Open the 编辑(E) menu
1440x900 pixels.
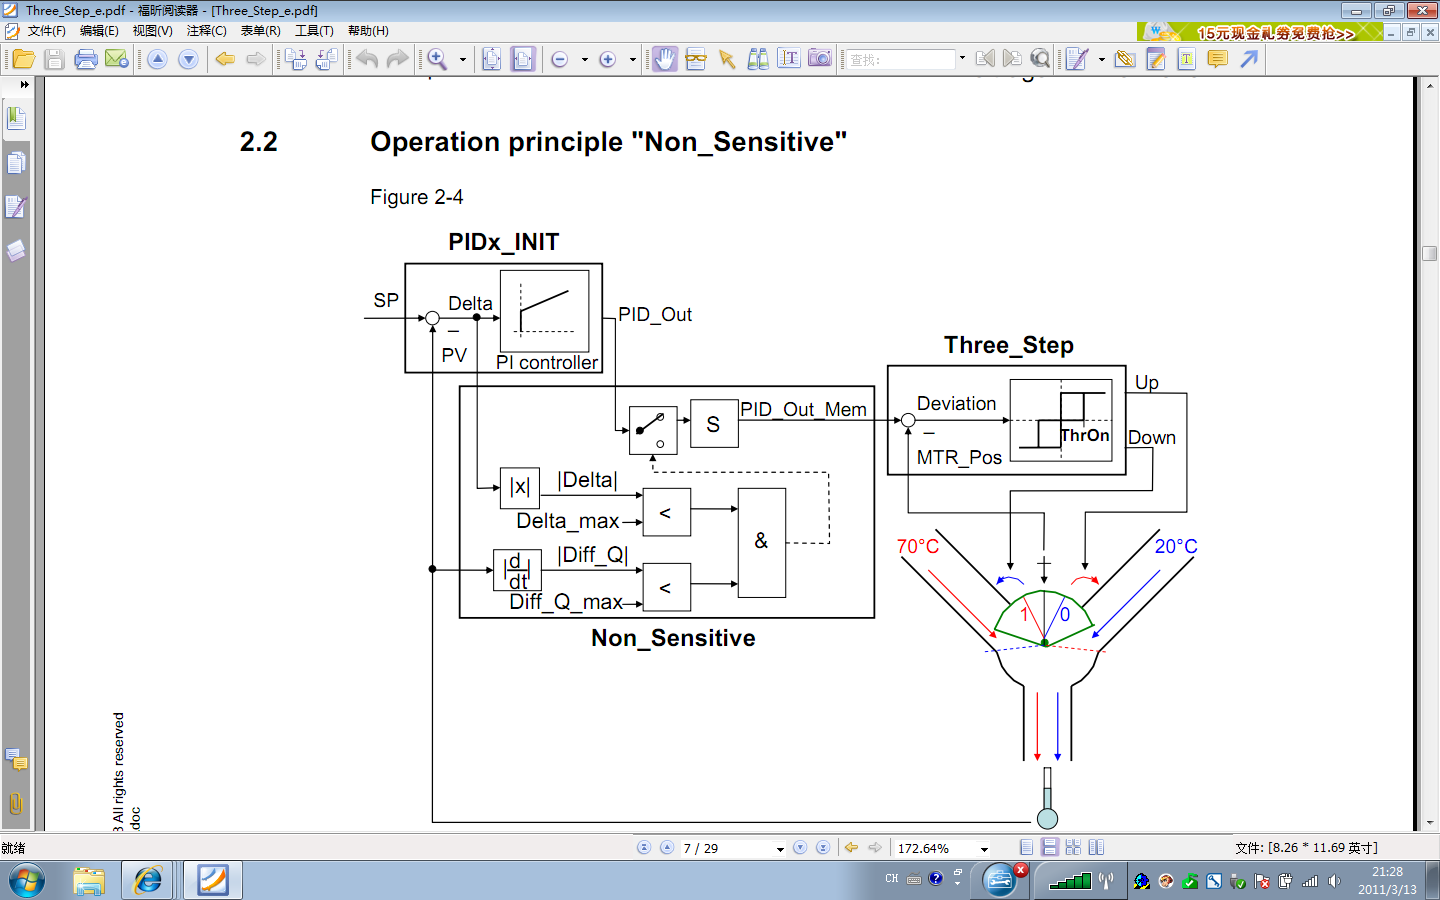pyautogui.click(x=99, y=31)
